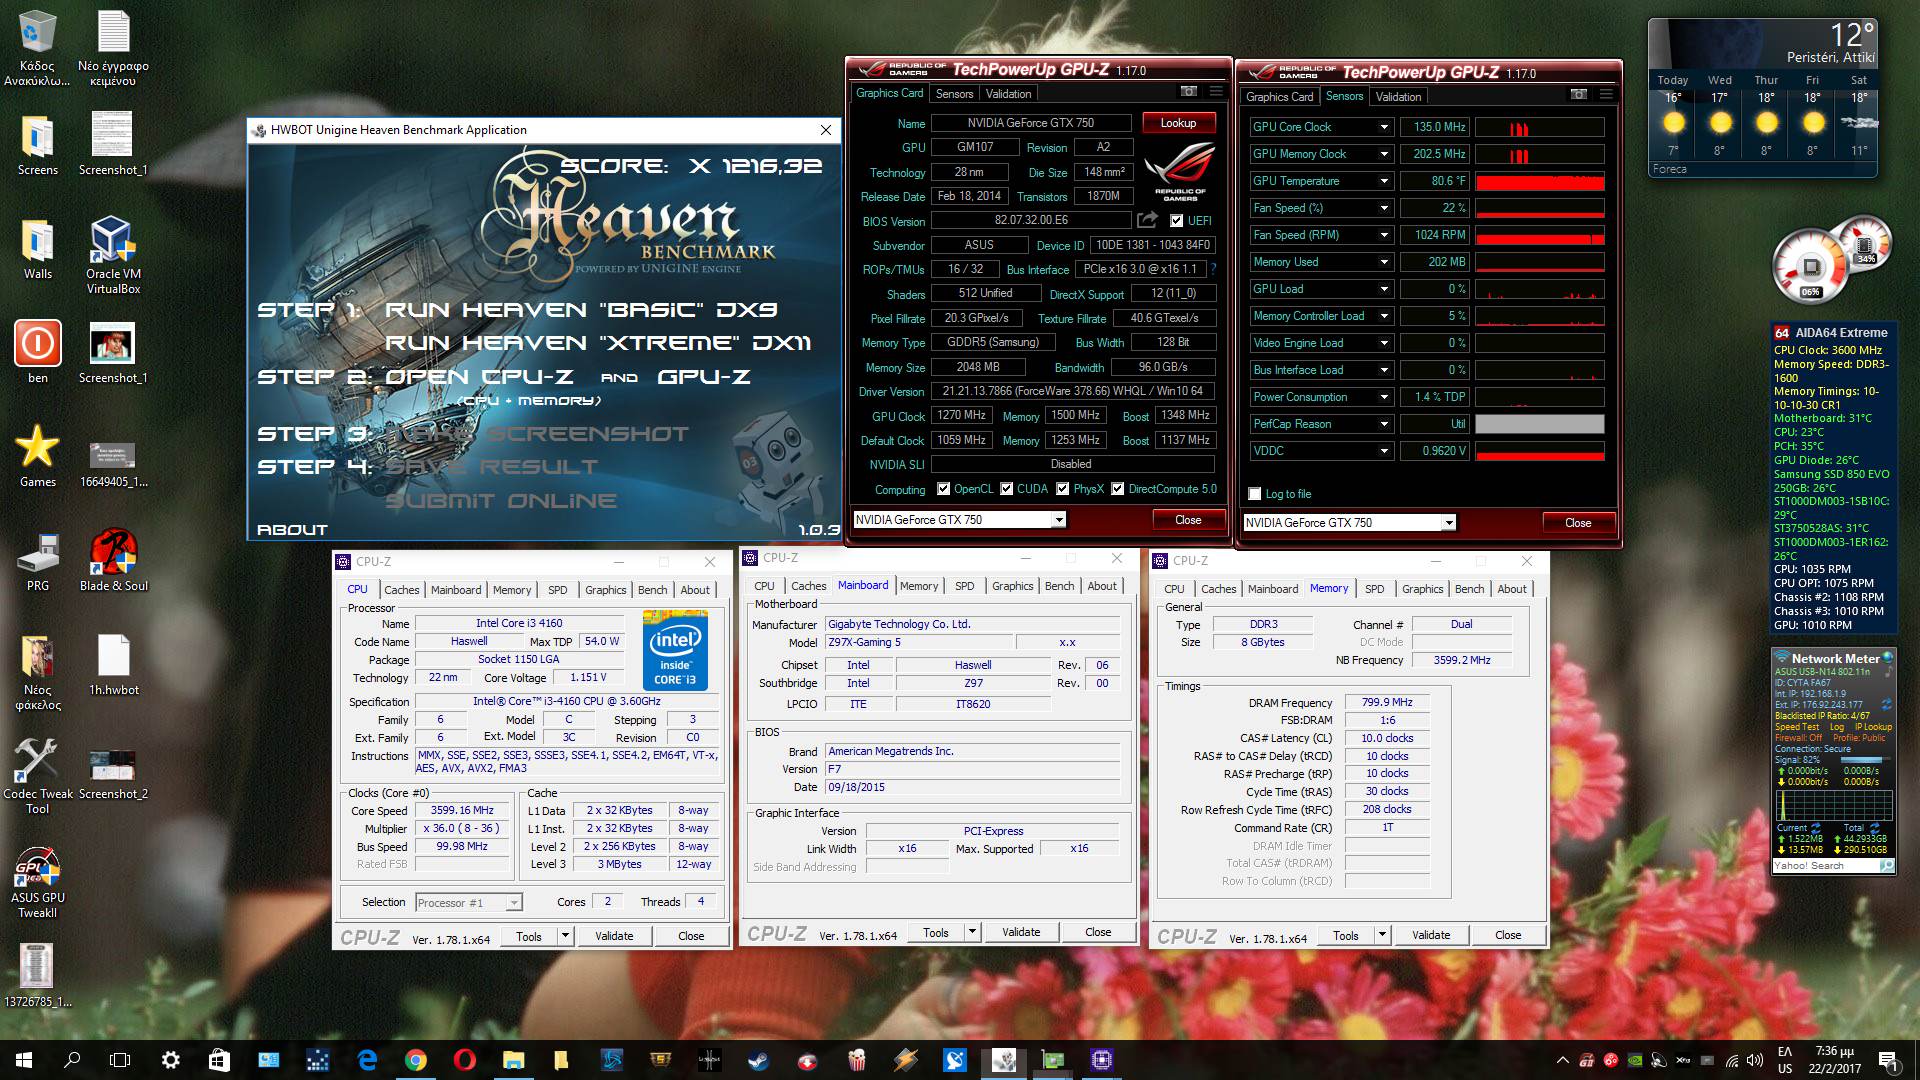Open Oracle VM VirtualBox desktop icon
The height and width of the screenshot is (1080, 1920).
coord(113,255)
